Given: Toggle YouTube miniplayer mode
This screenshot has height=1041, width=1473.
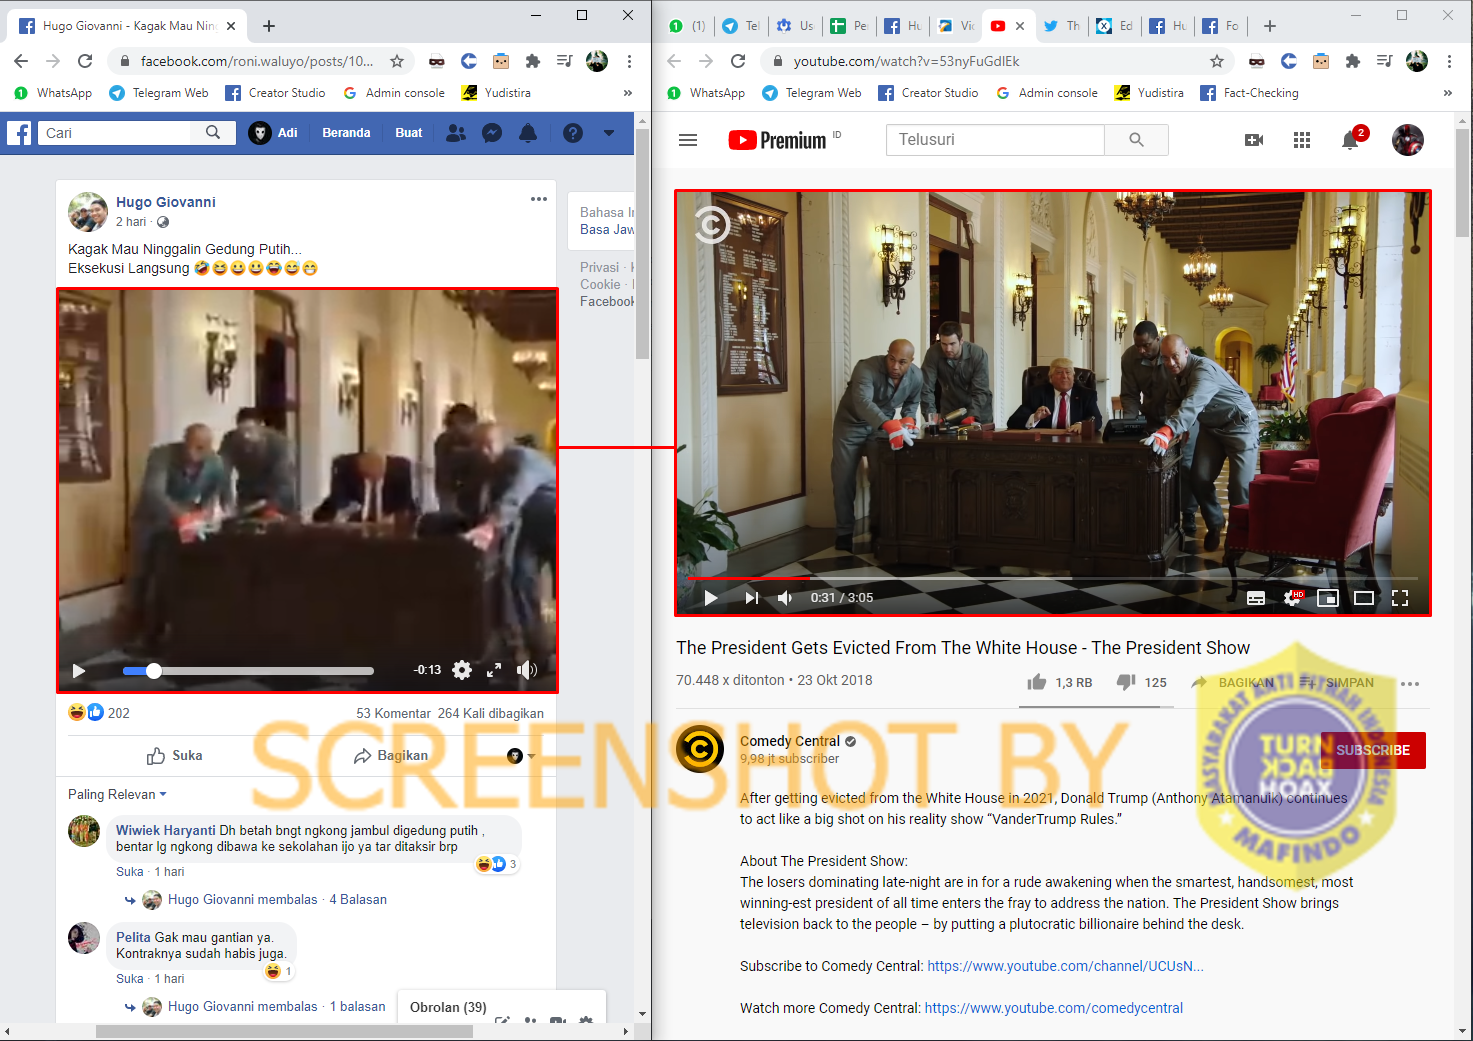Looking at the screenshot, I should coord(1328,598).
